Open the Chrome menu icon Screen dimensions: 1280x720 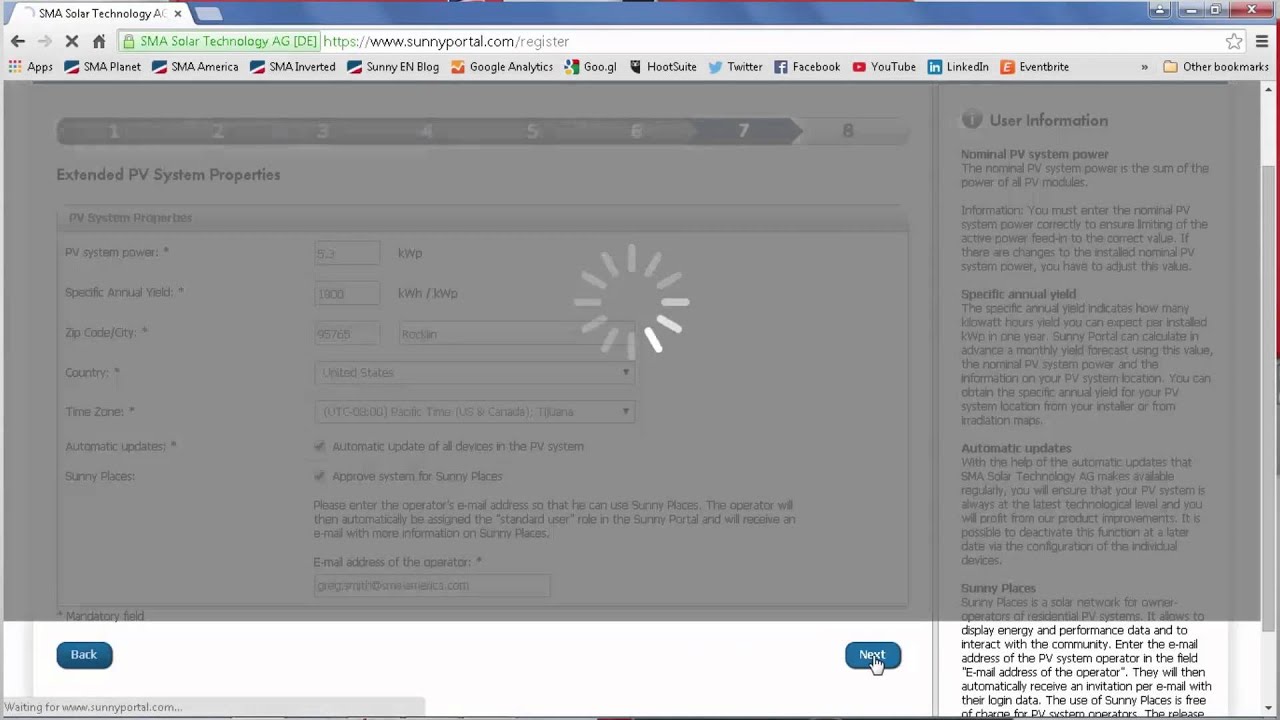pyautogui.click(x=1262, y=41)
